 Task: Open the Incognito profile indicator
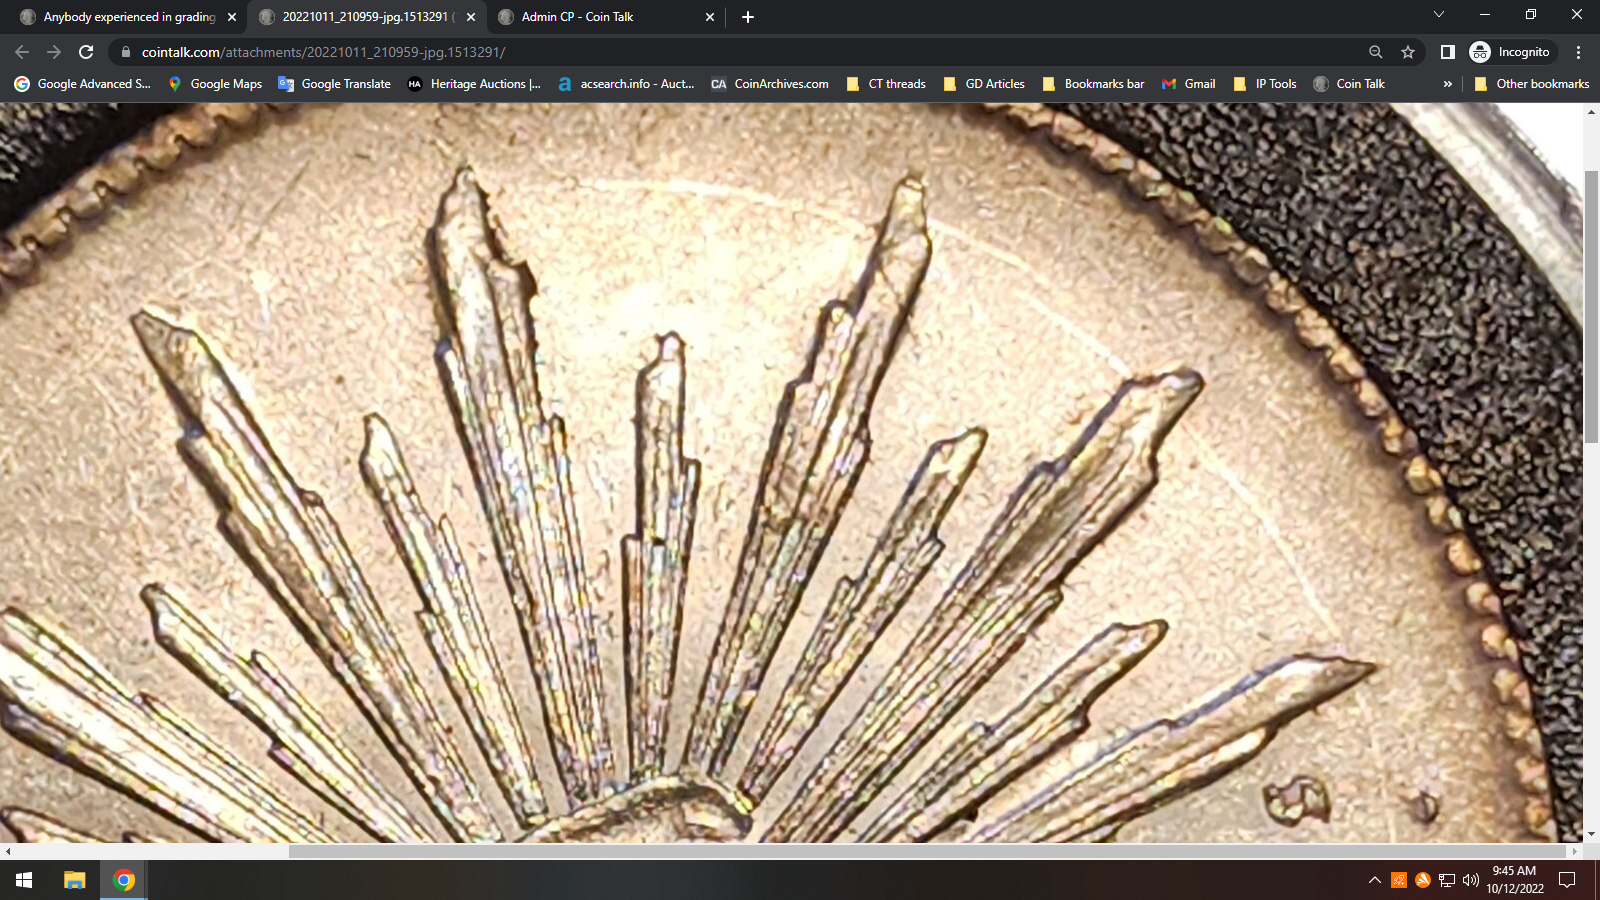click(1510, 52)
